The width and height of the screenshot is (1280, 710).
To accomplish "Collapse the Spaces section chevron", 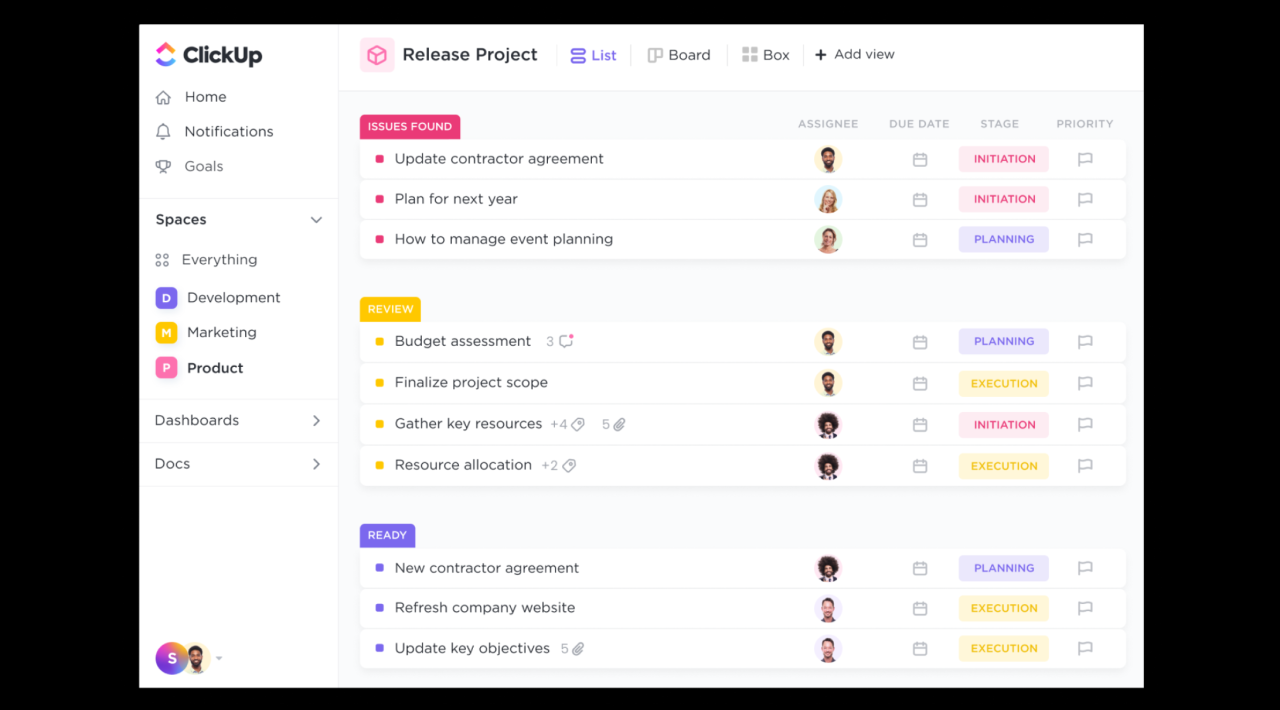I will pos(316,219).
